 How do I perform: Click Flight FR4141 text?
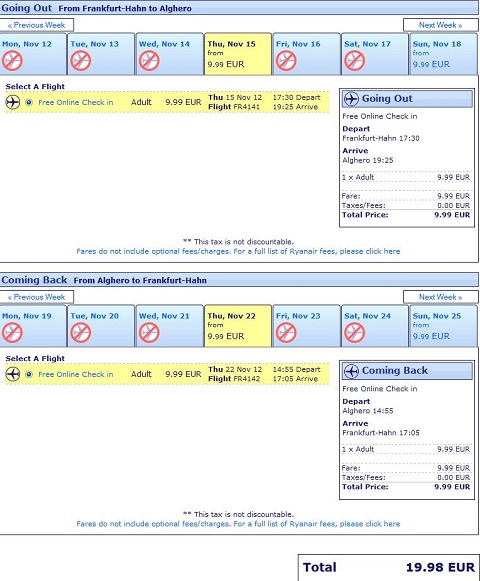click(x=234, y=107)
